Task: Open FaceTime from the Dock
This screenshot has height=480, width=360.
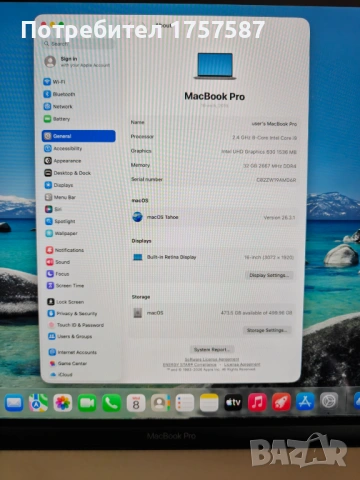Action: pyautogui.click(x=87, y=403)
